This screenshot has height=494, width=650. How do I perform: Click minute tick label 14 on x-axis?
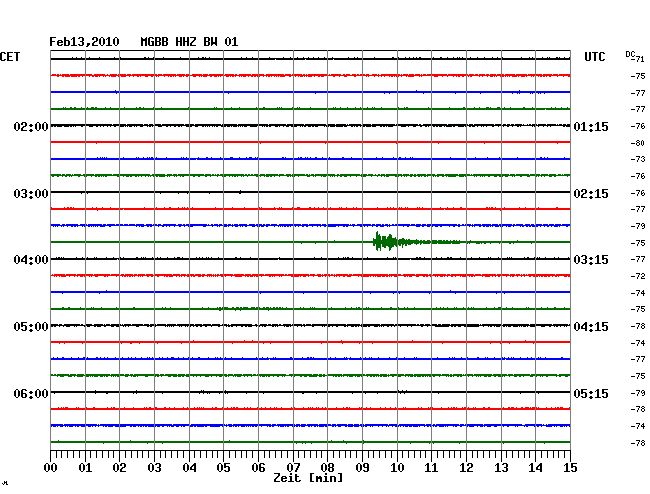[535, 467]
